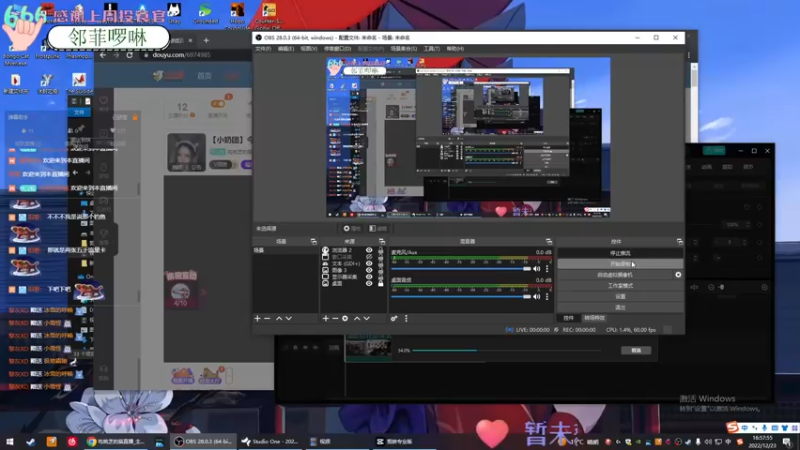Switch to the 转场特效 tab

point(594,318)
